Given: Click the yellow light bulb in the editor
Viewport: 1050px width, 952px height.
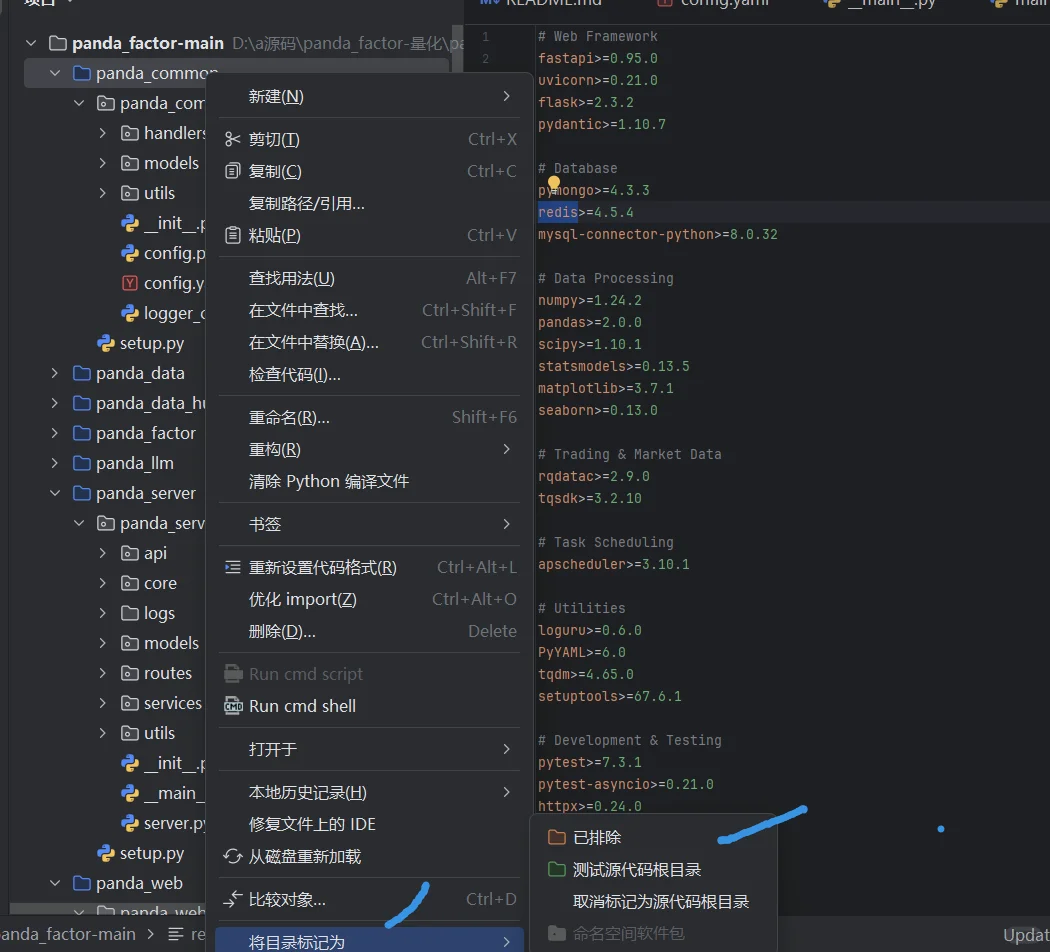Looking at the screenshot, I should [x=554, y=183].
